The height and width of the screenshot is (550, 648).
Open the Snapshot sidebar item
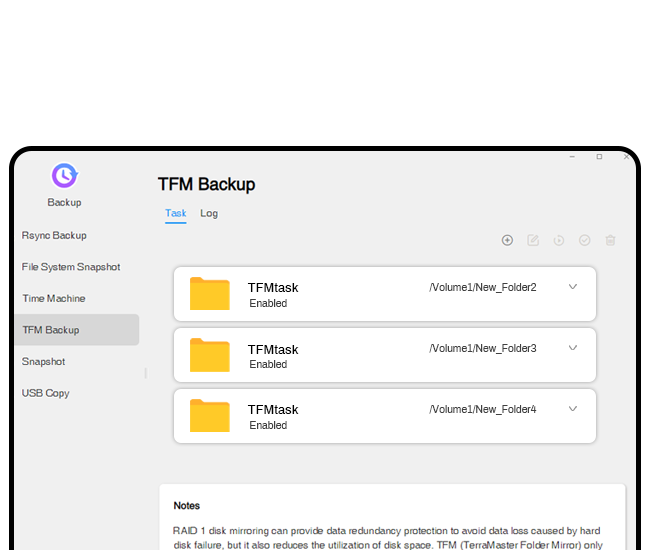pyautogui.click(x=44, y=361)
